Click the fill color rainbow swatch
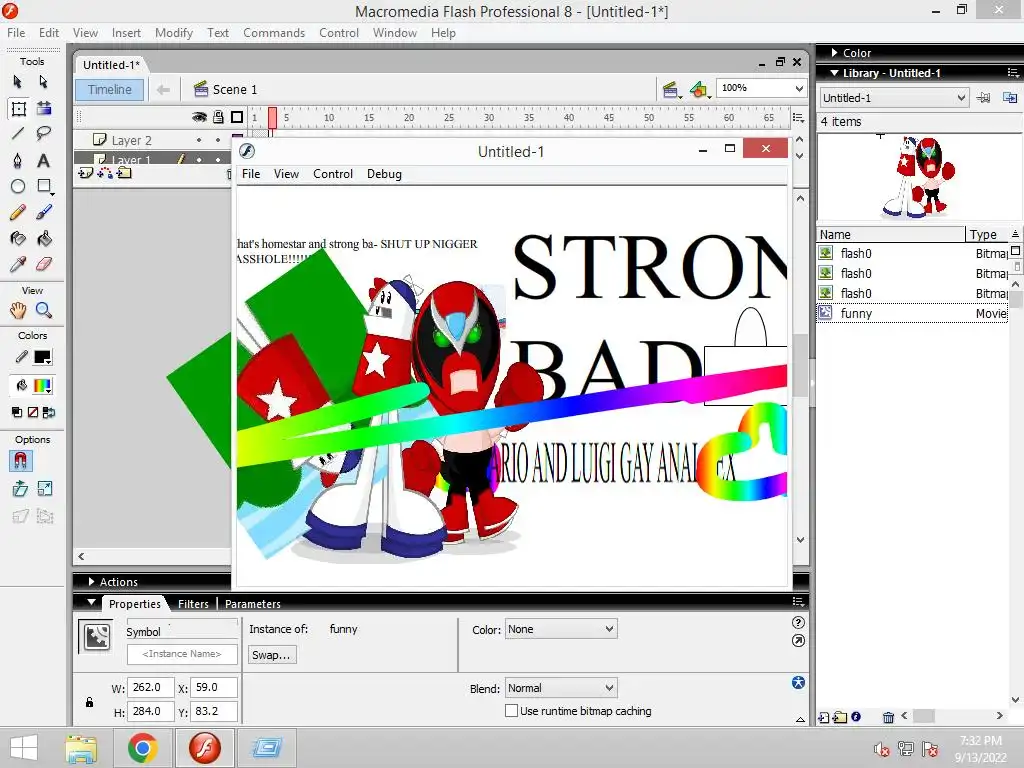This screenshot has width=1024, height=768. (42, 386)
